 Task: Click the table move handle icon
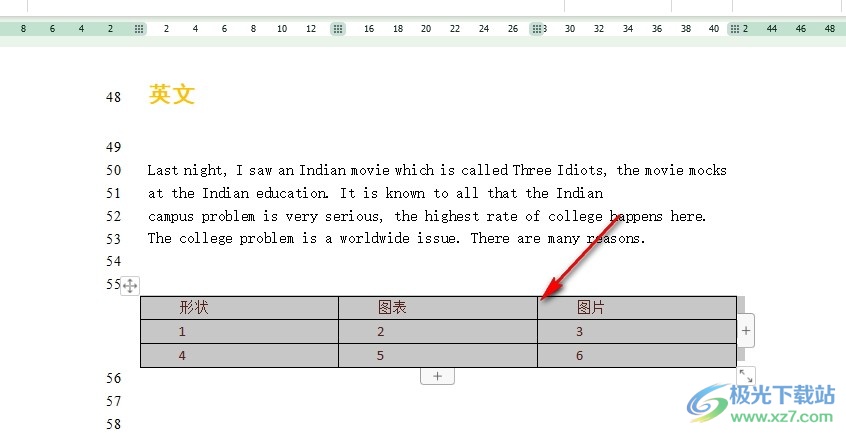coord(130,285)
